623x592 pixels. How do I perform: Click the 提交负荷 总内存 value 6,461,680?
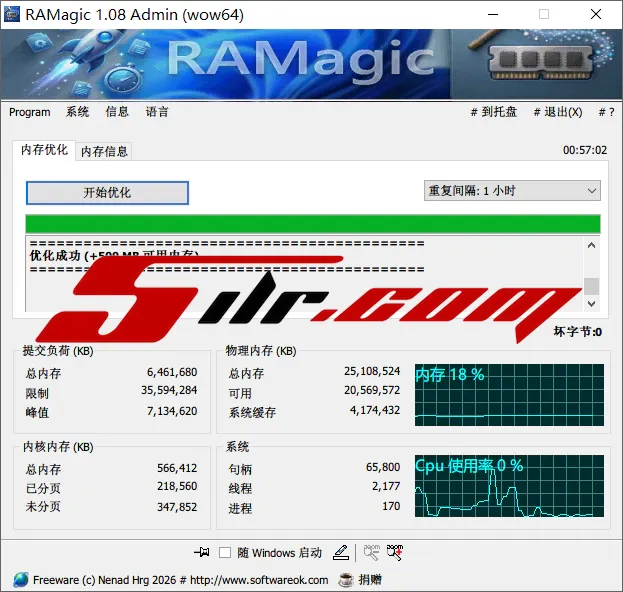click(x=172, y=372)
